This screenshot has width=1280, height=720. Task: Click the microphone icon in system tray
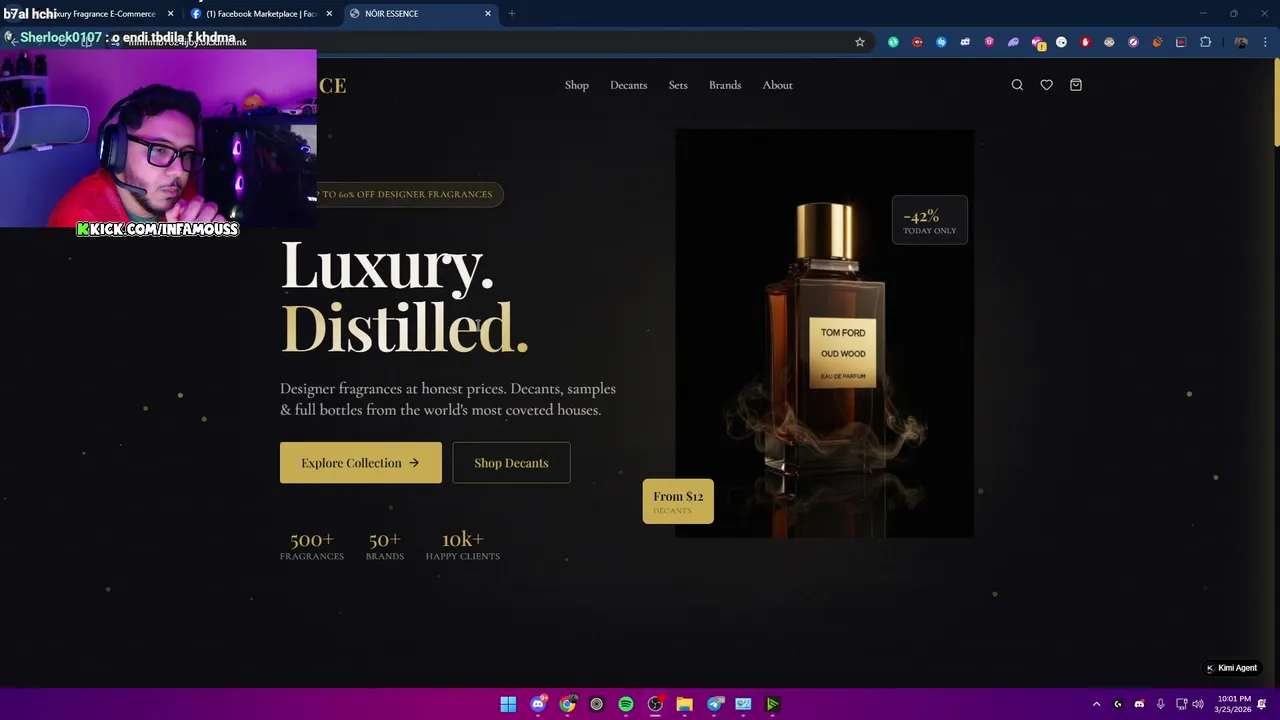(1160, 704)
